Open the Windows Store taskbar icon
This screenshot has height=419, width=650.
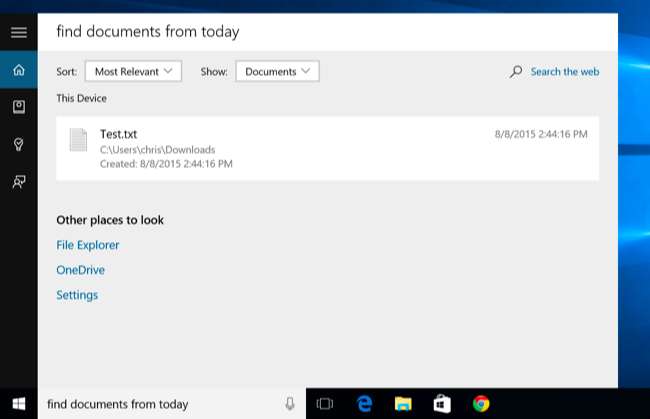[442, 404]
